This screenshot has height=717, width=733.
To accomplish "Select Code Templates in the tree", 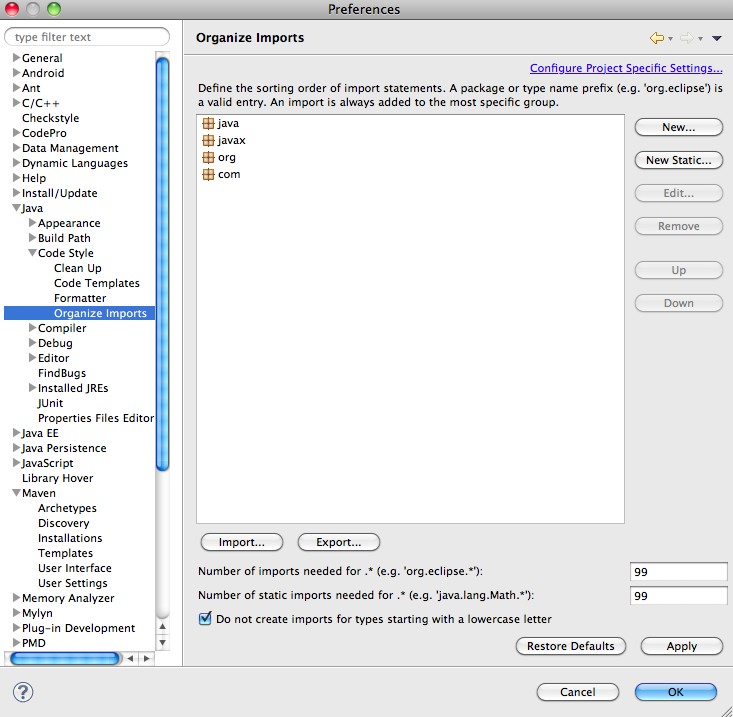I will tap(97, 283).
